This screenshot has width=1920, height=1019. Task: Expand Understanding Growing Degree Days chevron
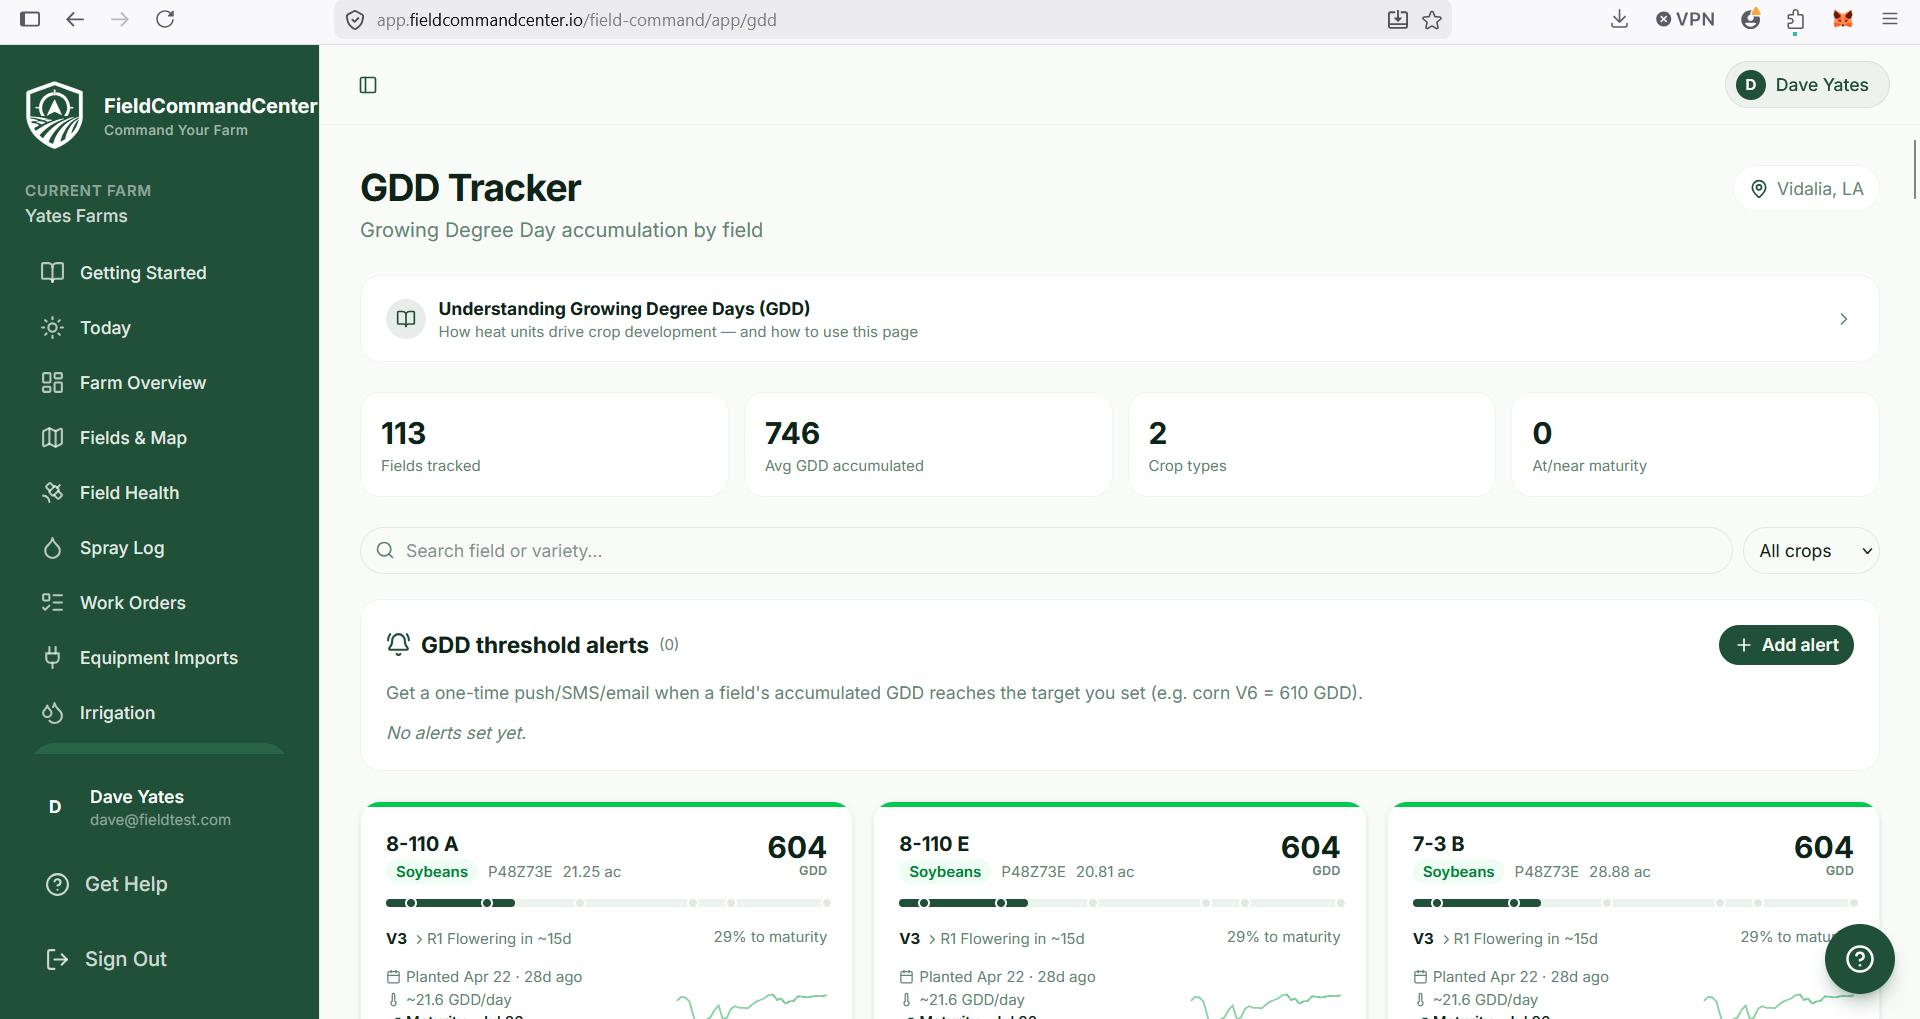[x=1843, y=319]
